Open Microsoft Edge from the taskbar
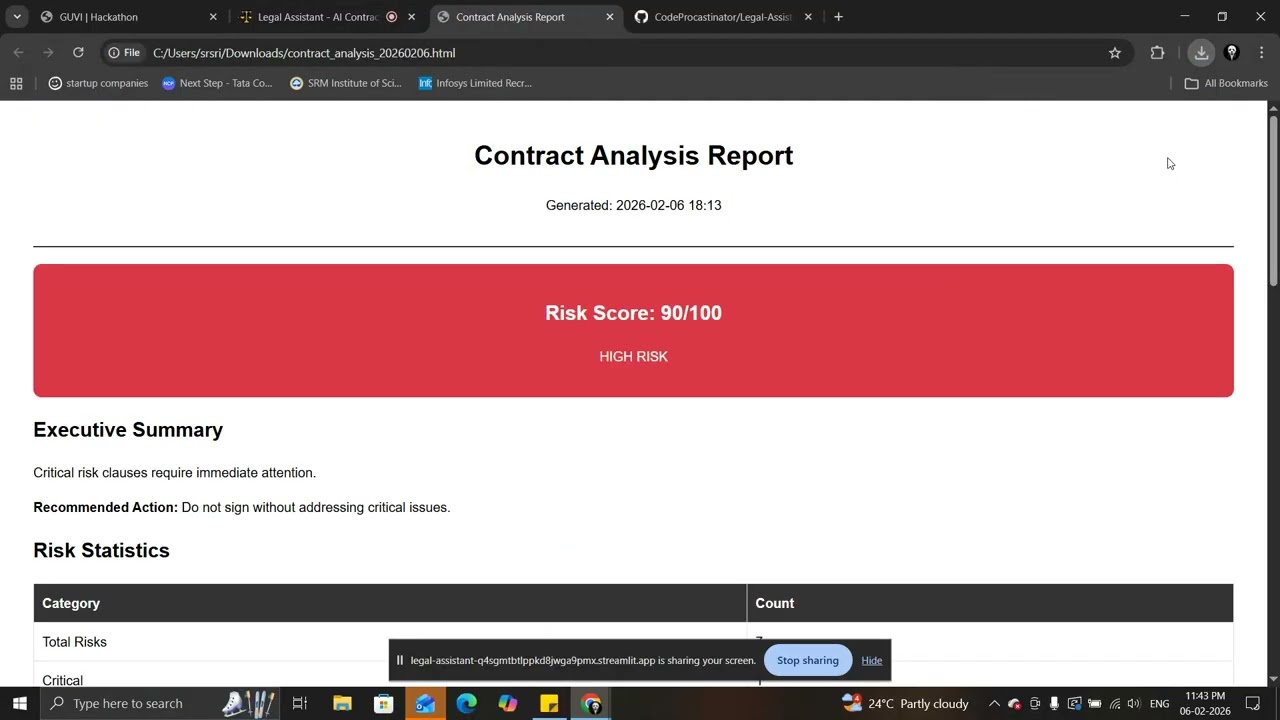1280x720 pixels. pyautogui.click(x=467, y=703)
